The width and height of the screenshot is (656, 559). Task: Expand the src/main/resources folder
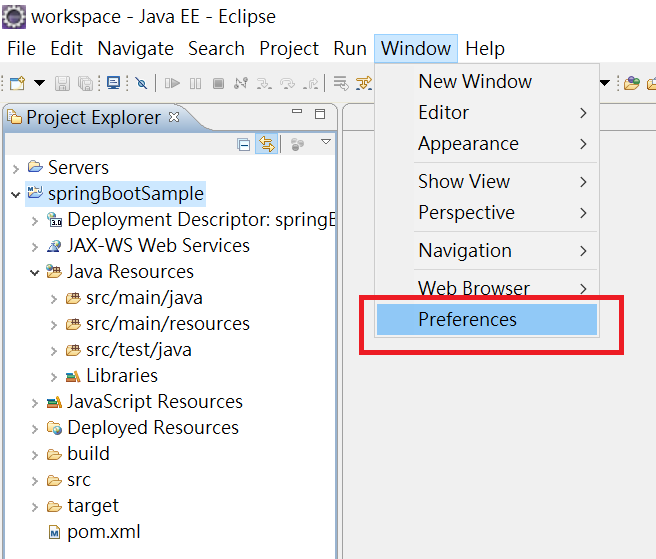[x=54, y=325]
